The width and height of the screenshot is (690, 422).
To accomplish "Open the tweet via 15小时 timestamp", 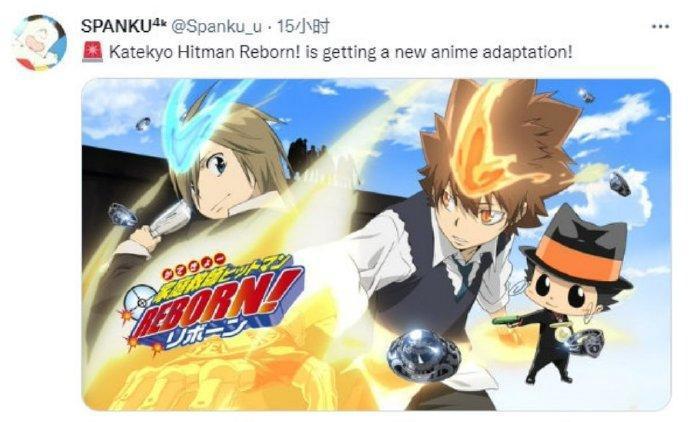I will pyautogui.click(x=303, y=27).
